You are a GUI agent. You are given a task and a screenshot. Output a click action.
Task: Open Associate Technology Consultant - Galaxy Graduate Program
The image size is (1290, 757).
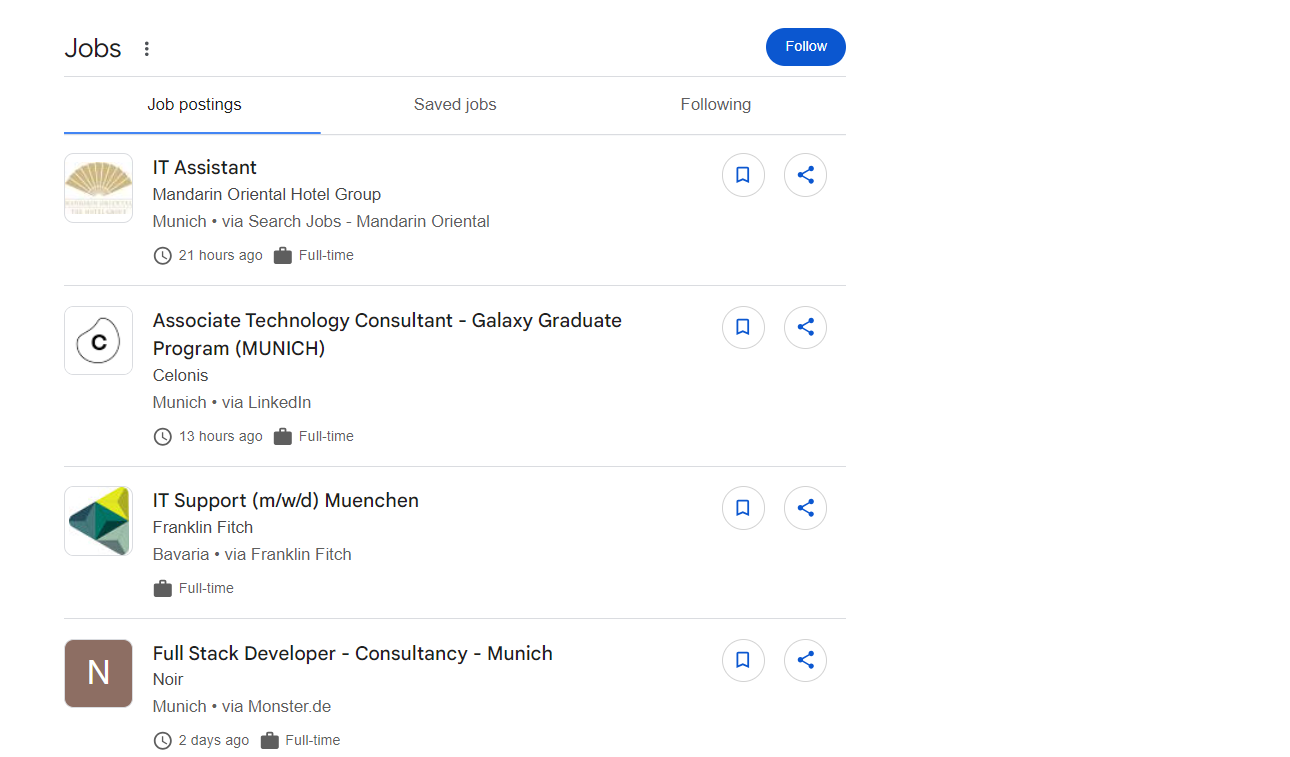tap(387, 334)
